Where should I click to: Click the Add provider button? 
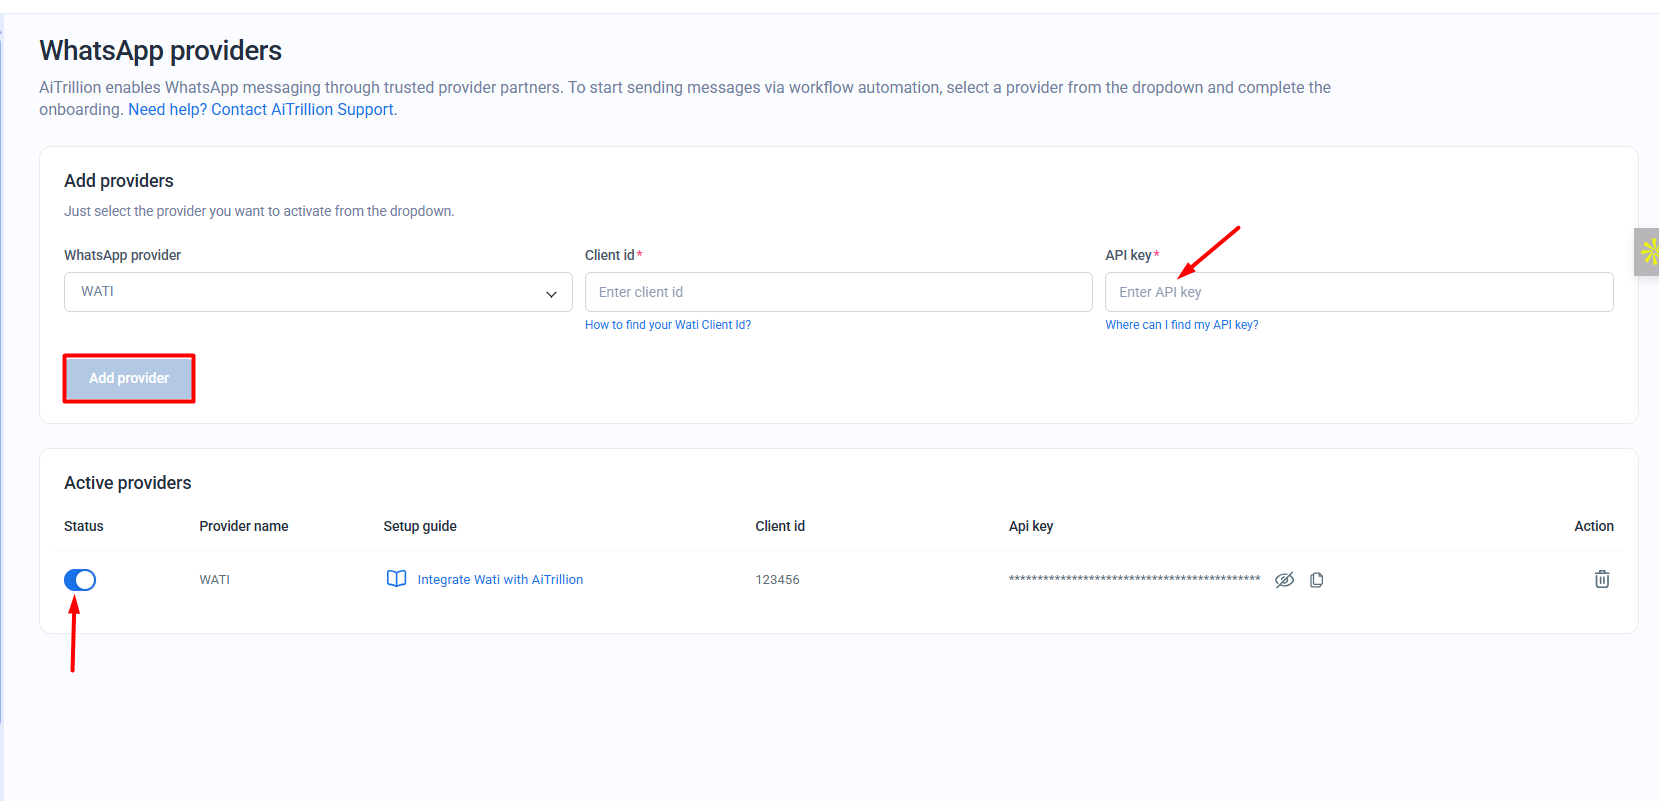coord(129,378)
